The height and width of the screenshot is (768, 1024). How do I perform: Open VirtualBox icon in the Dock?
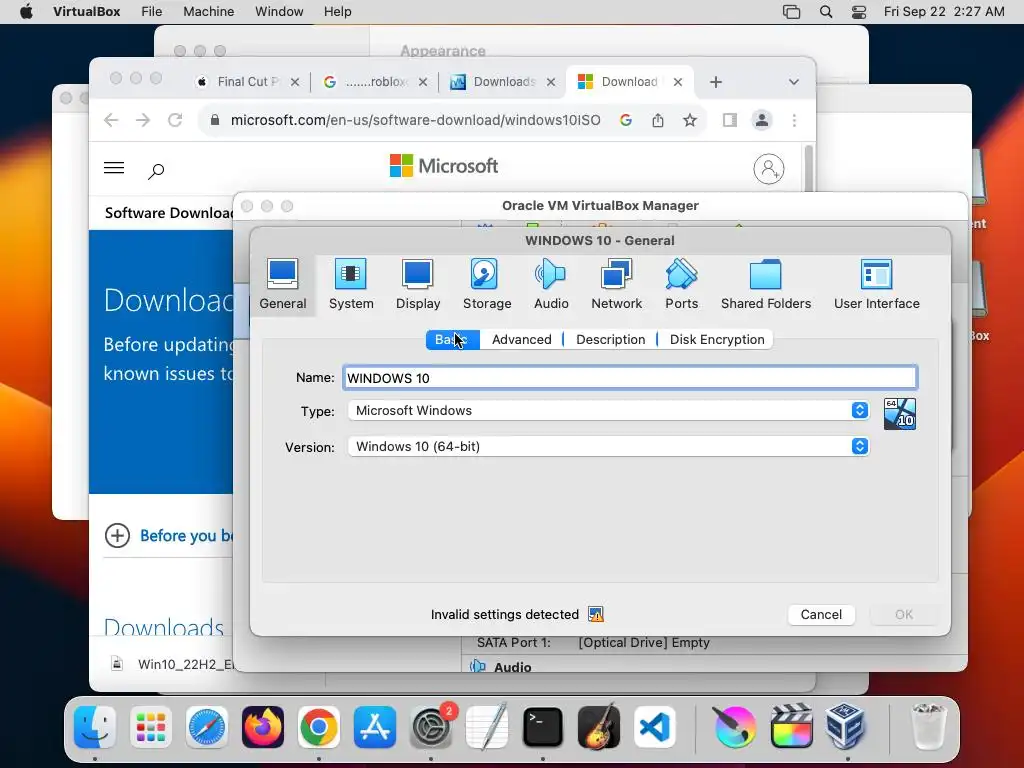tap(846, 726)
